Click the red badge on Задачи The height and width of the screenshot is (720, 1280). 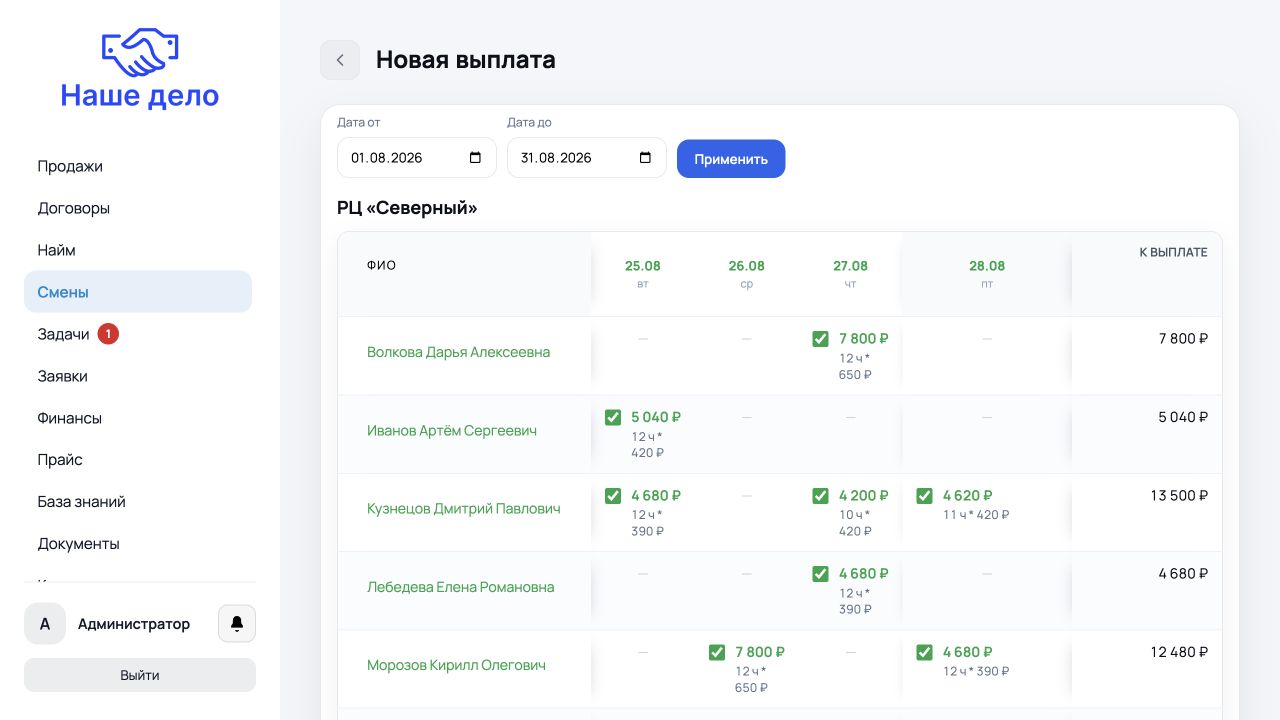click(x=108, y=334)
